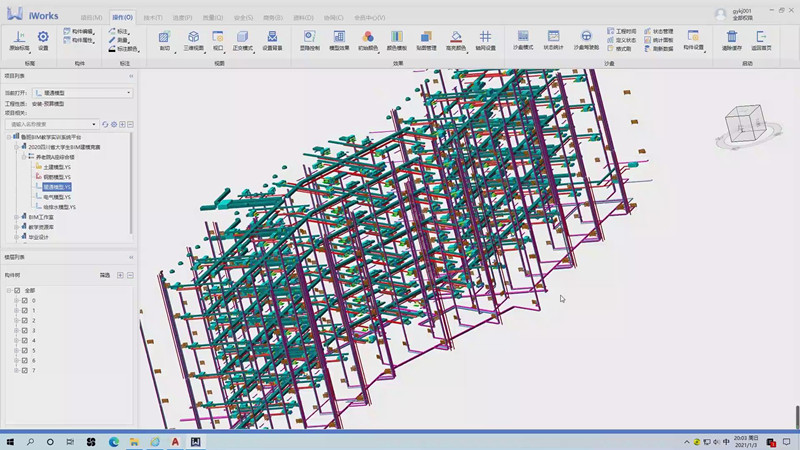Click the 筛选 filter button
Viewport: 800px width, 450px height.
click(x=104, y=274)
